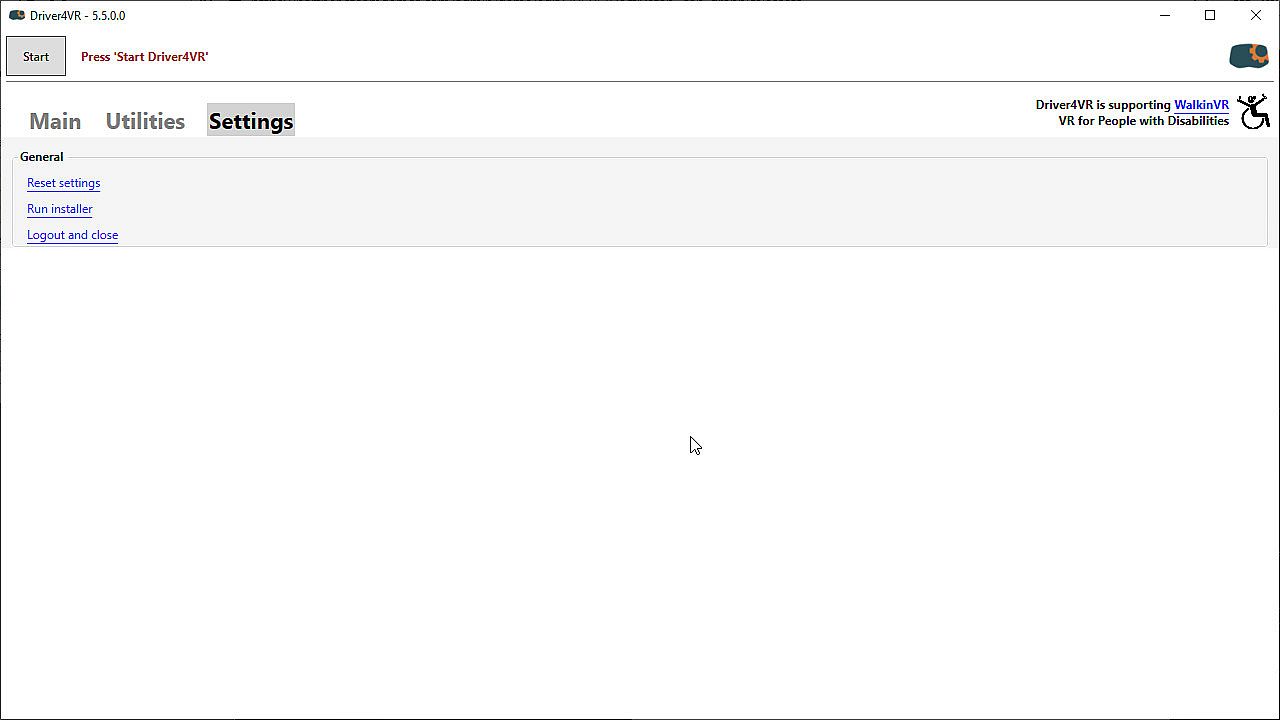The height and width of the screenshot is (720, 1280).
Task: Click 'VR for People with Disabilities' text
Action: (1143, 121)
